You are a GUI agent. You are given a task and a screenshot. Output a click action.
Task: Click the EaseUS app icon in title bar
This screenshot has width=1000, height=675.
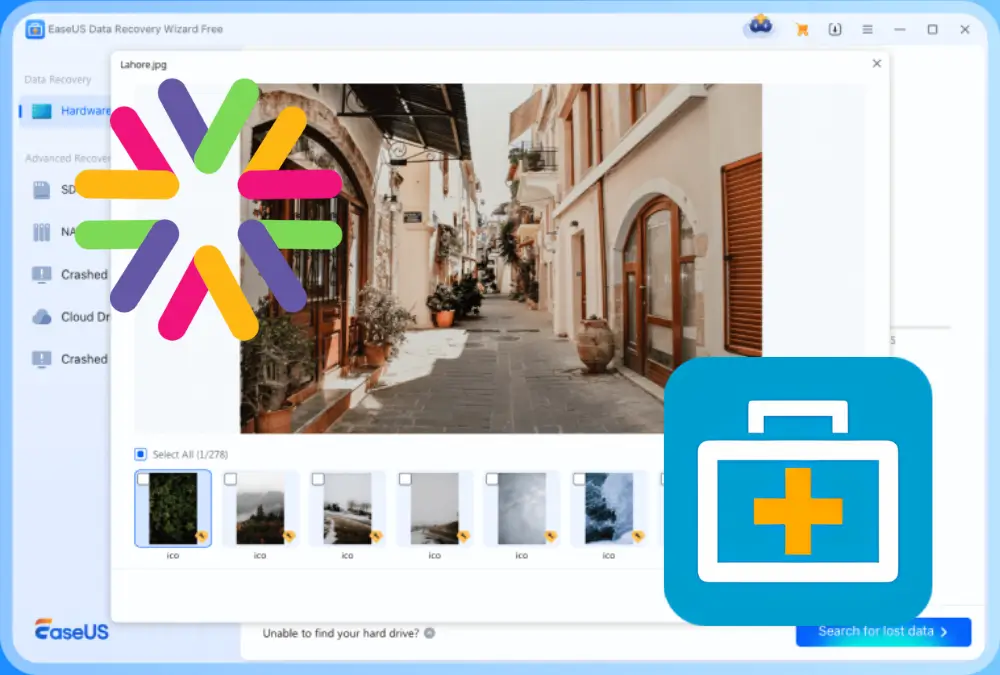pyautogui.click(x=35, y=29)
